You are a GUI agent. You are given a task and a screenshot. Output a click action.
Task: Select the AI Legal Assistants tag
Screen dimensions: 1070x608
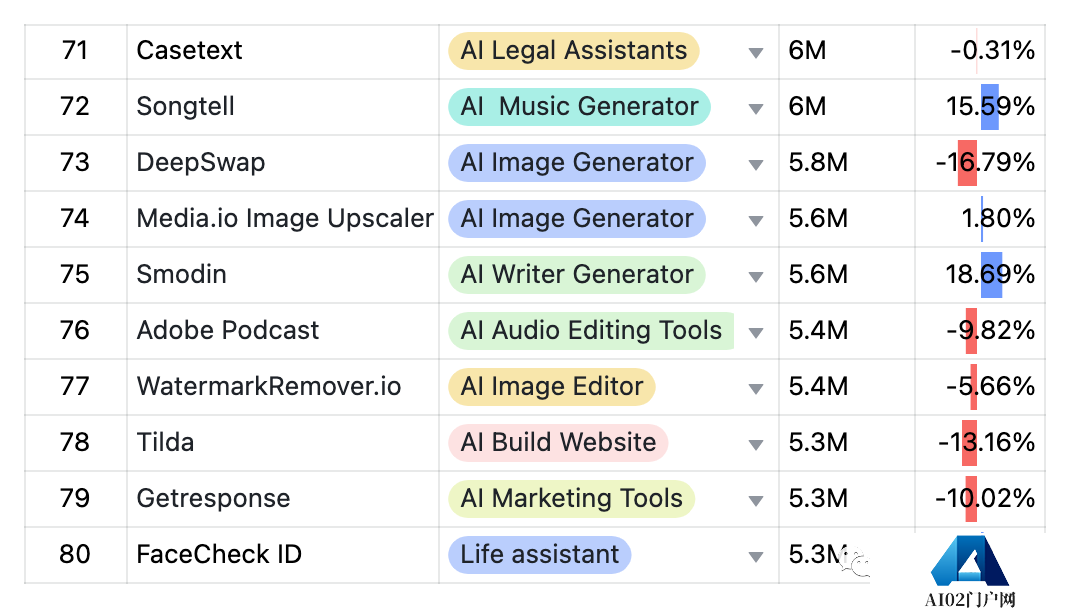pyautogui.click(x=574, y=50)
